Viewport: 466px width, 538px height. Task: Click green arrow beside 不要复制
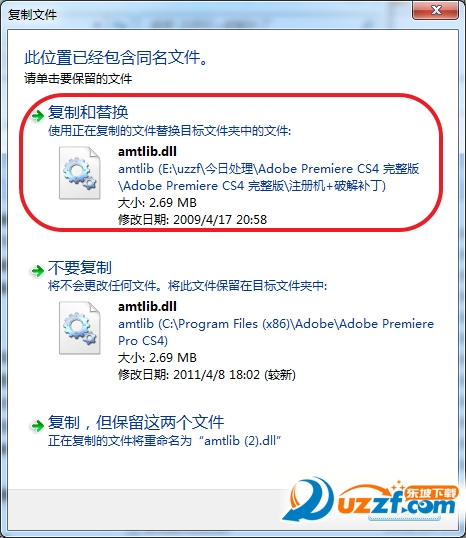tap(37, 271)
